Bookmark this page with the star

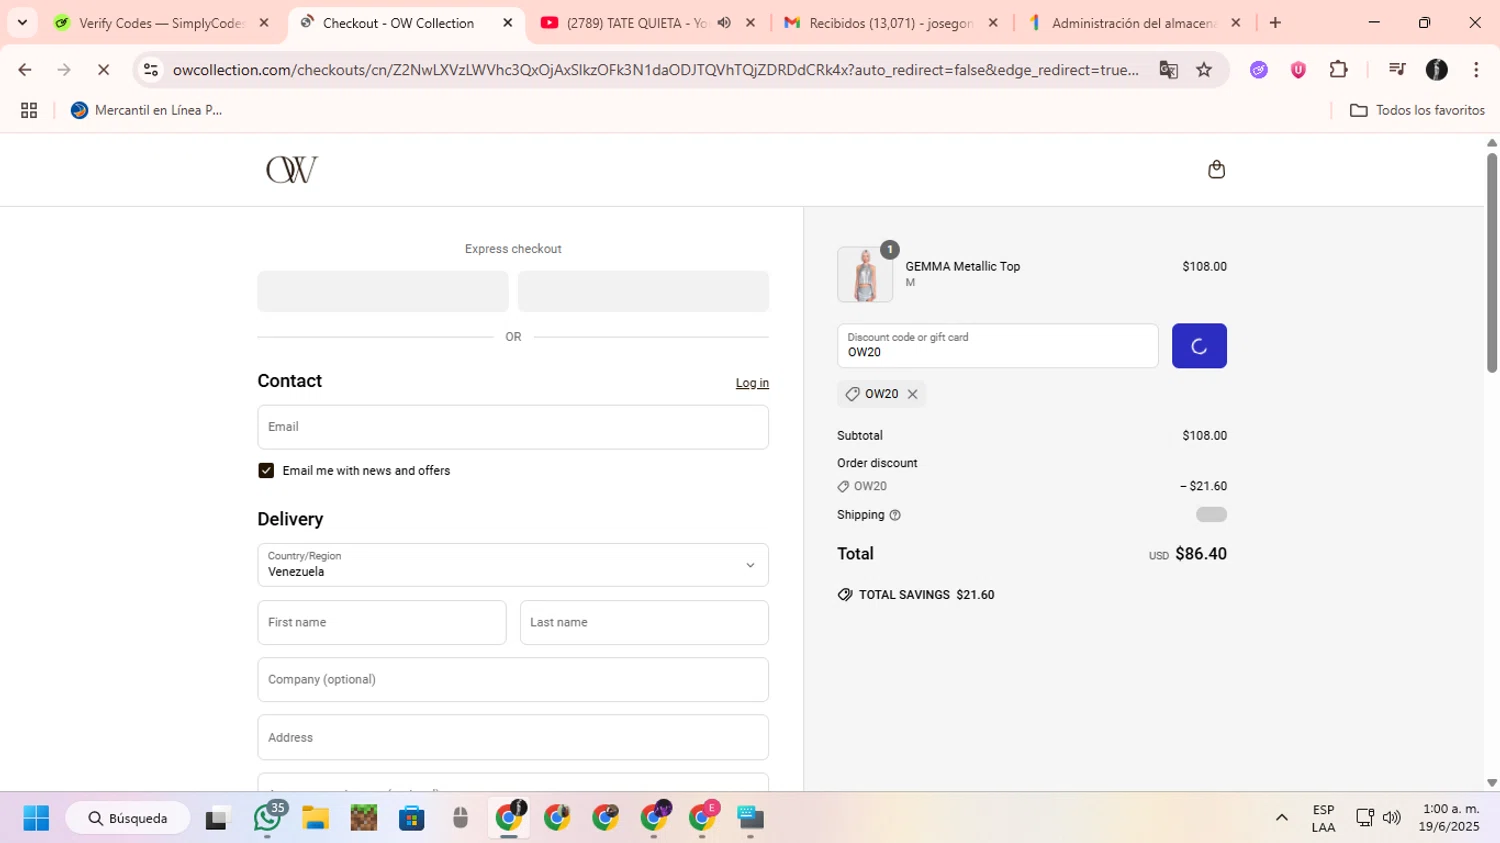pyautogui.click(x=1204, y=70)
